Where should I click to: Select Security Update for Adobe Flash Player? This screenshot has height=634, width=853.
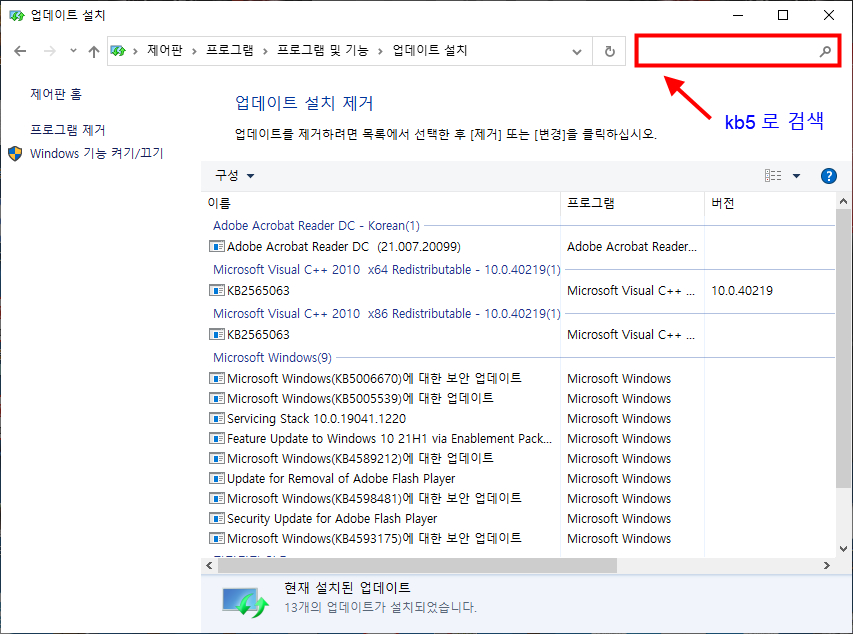click(332, 519)
